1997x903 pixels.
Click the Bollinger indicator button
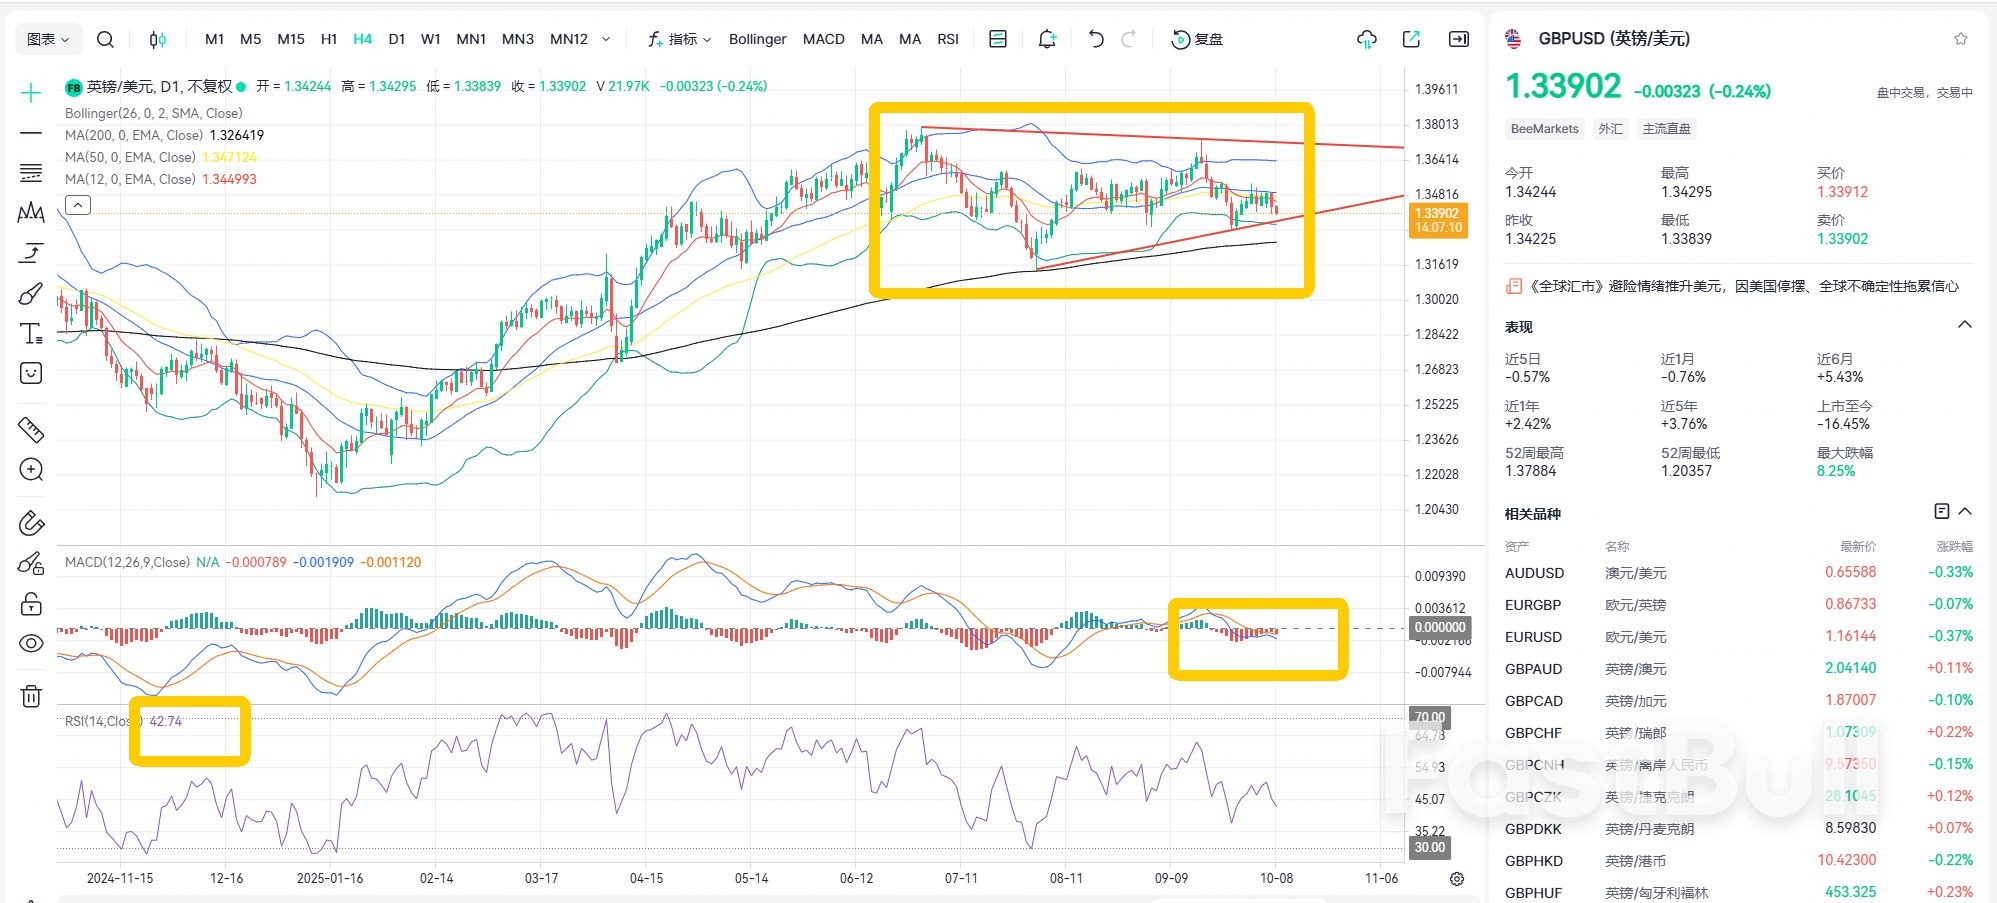(757, 39)
